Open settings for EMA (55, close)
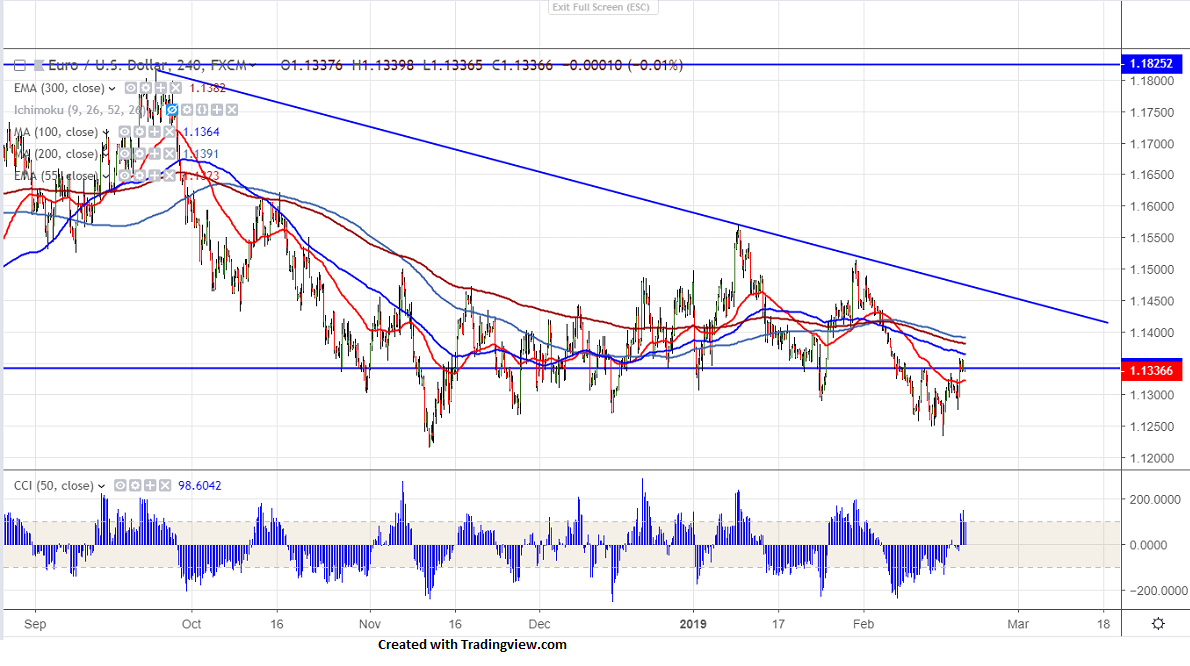Viewport: 1190px width, 666px height. pyautogui.click(x=140, y=176)
